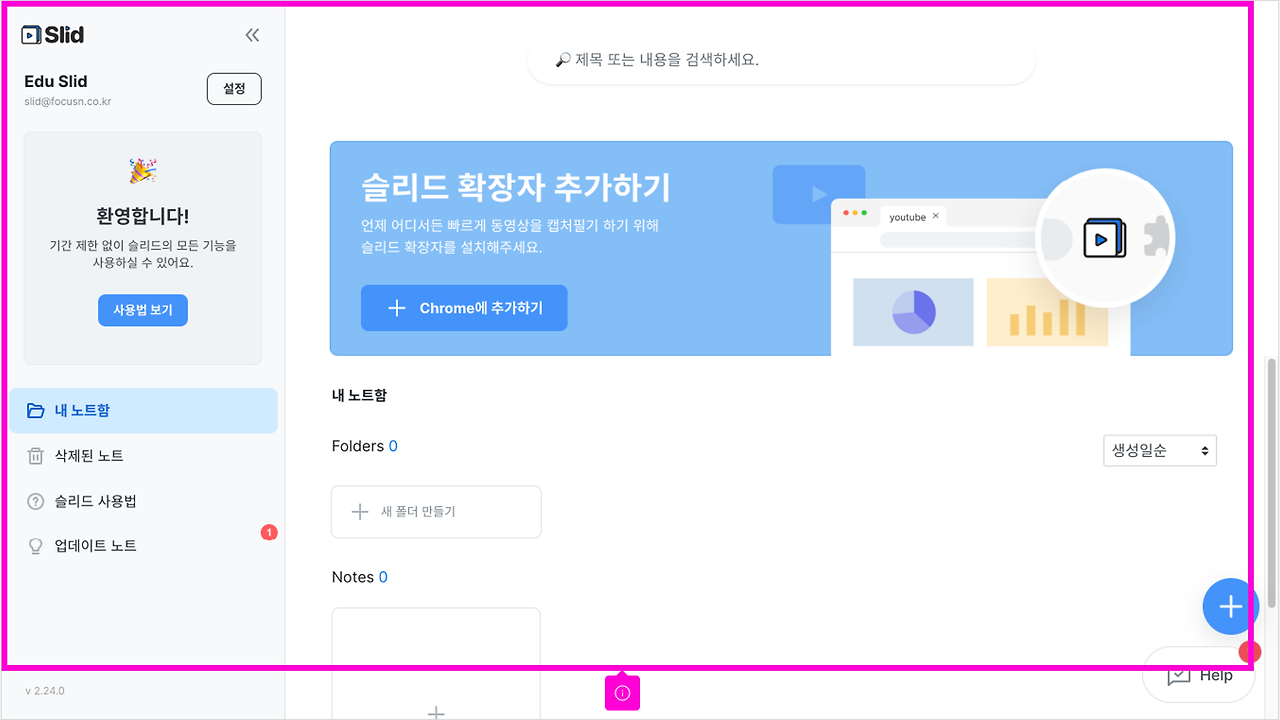Image resolution: width=1280 pixels, height=720 pixels.
Task: Select the question-mark icon for 슬리드 사용법
Action: point(35,501)
